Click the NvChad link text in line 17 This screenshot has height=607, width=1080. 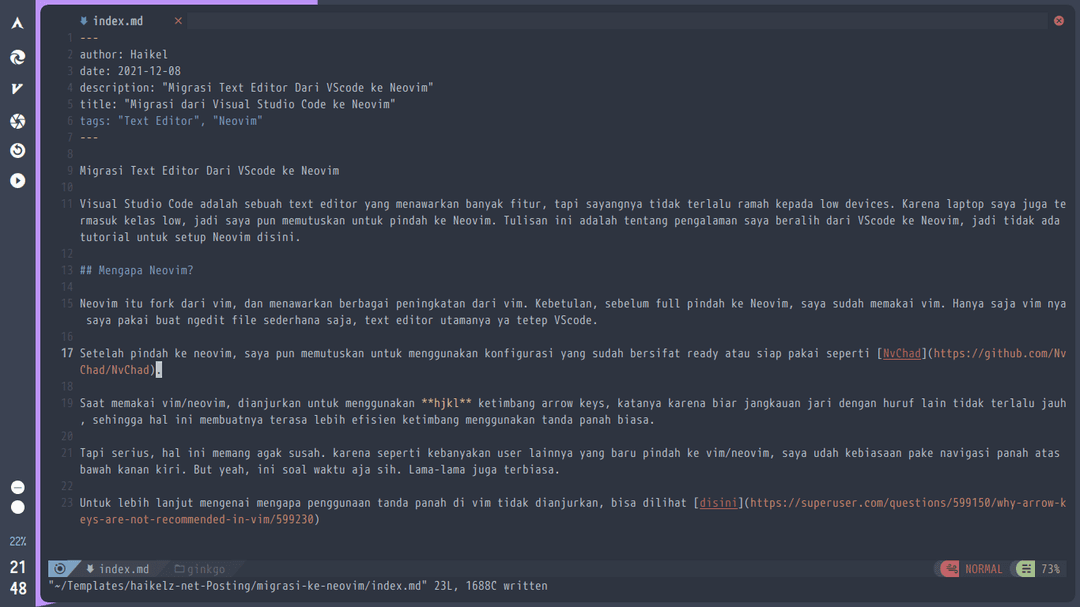[902, 353]
